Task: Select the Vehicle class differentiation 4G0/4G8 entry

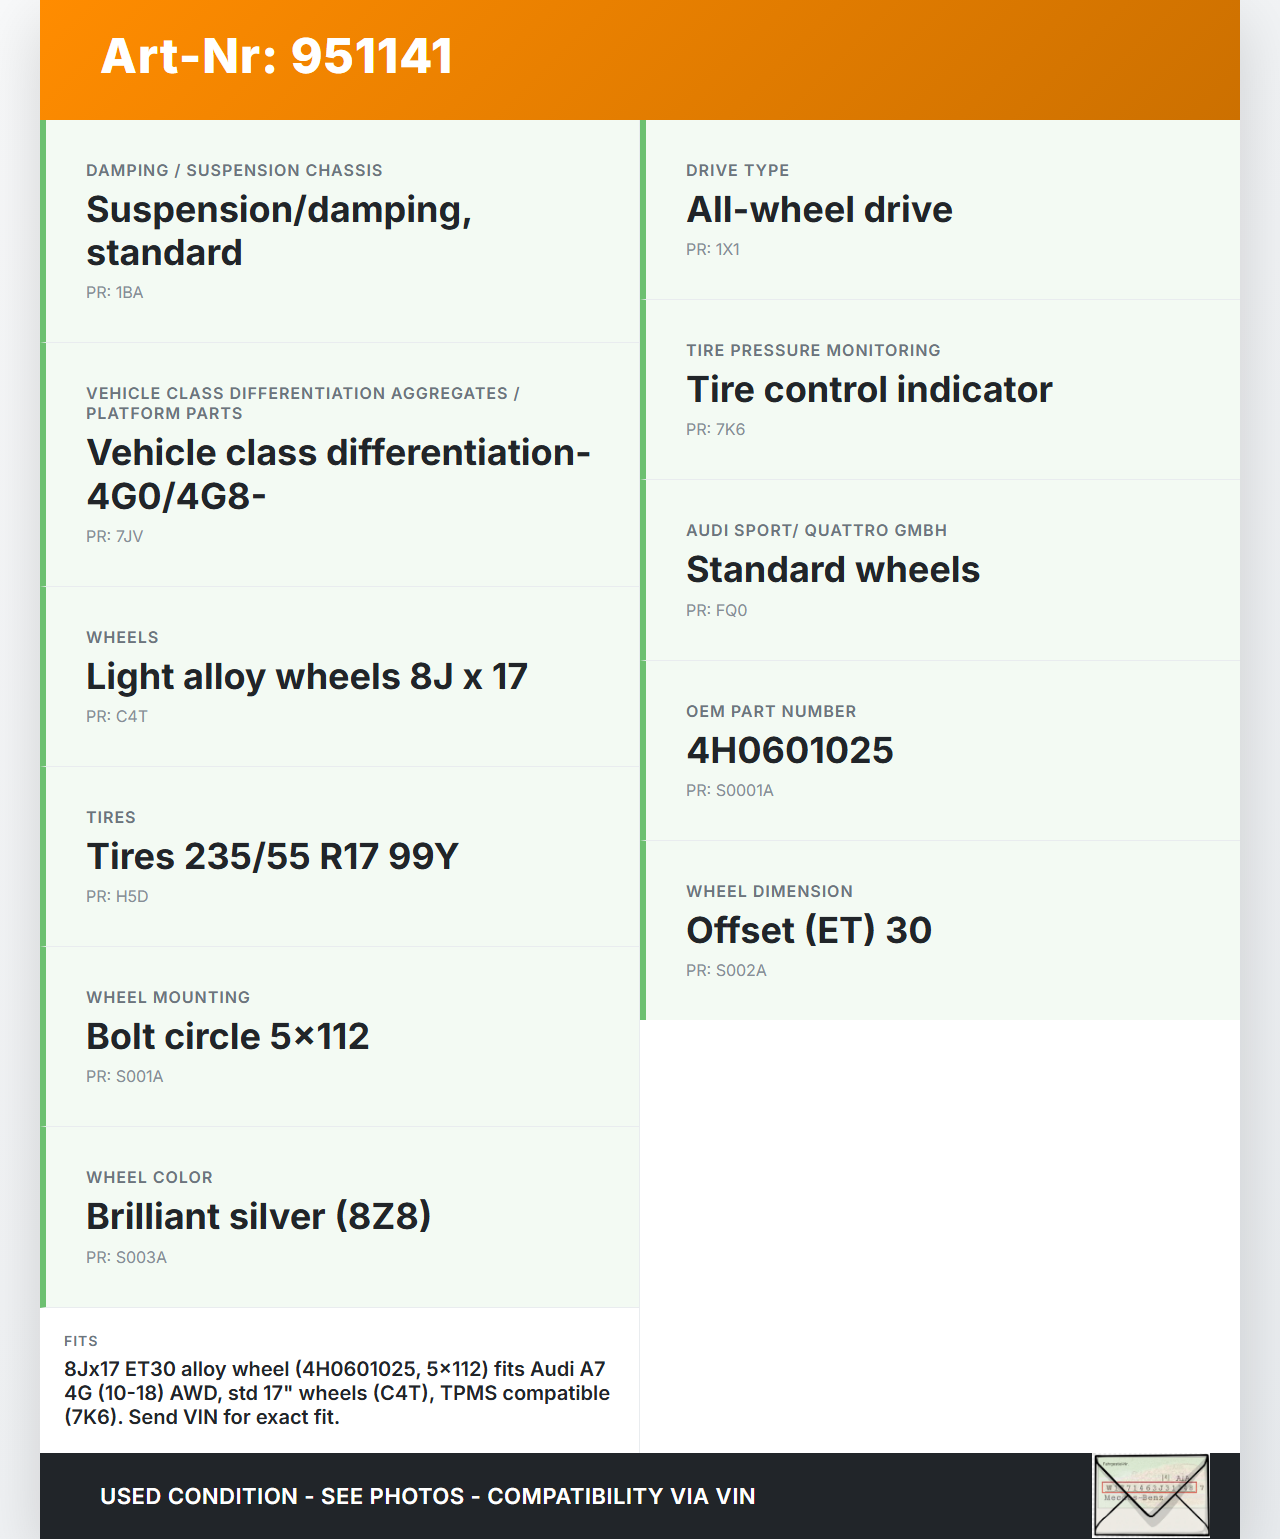Action: [338, 474]
